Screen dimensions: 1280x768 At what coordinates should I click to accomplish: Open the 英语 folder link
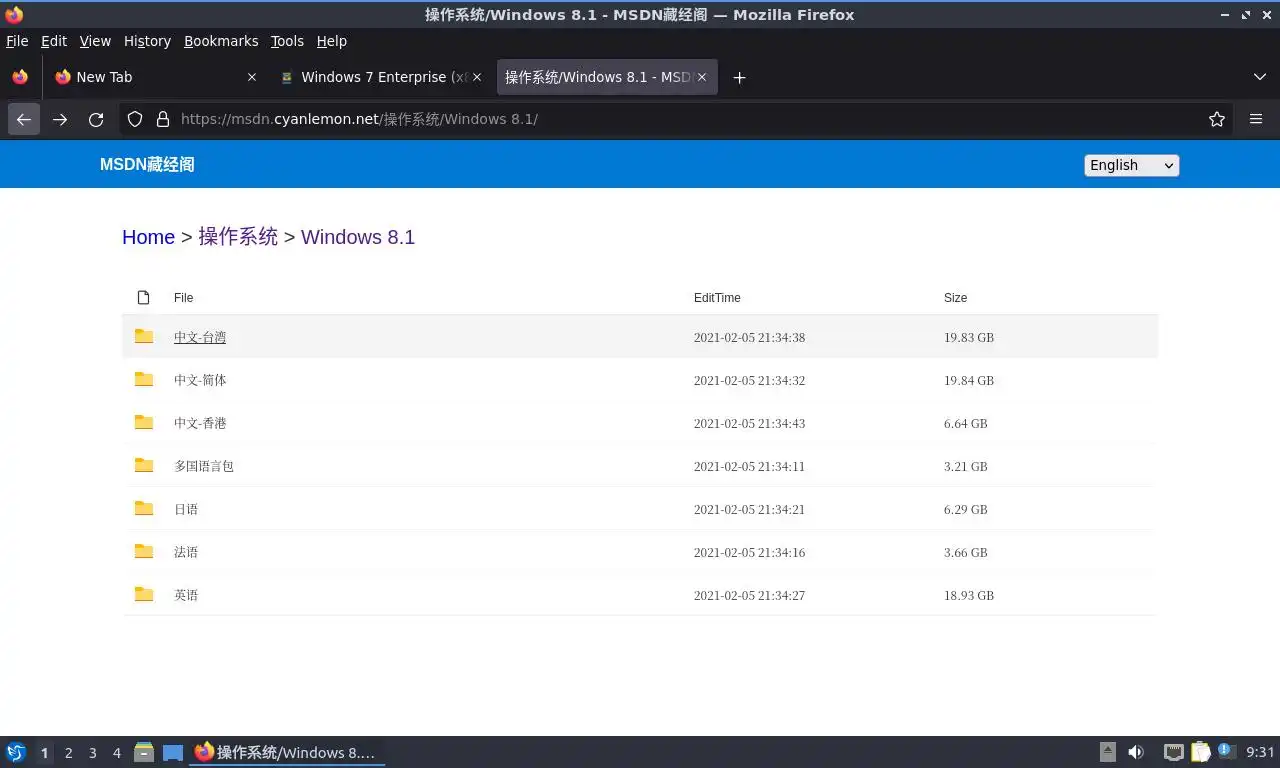click(x=186, y=596)
